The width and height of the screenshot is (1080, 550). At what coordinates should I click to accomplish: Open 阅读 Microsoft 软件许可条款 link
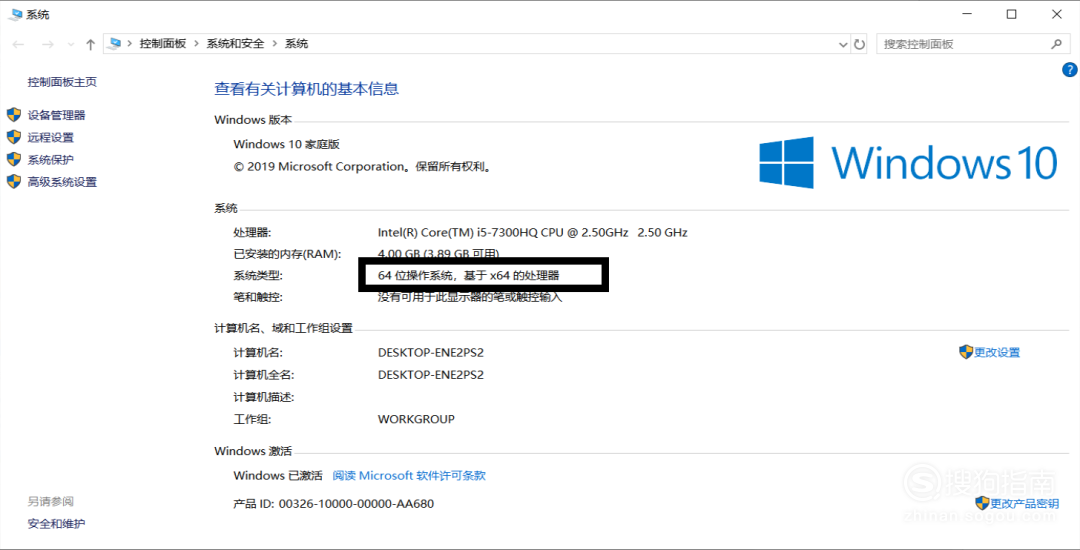pos(409,475)
